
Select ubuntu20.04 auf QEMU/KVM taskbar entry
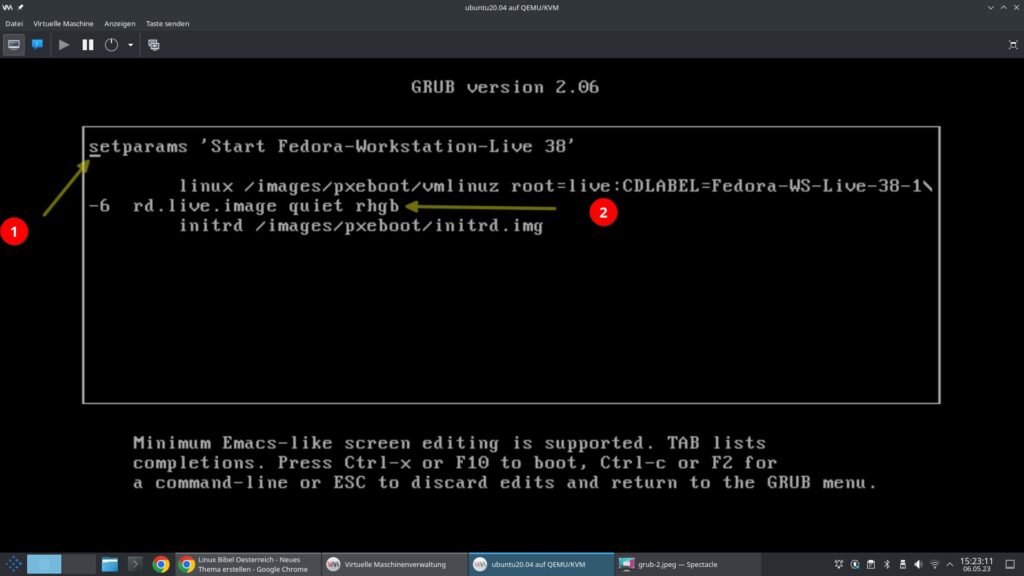click(x=541, y=564)
